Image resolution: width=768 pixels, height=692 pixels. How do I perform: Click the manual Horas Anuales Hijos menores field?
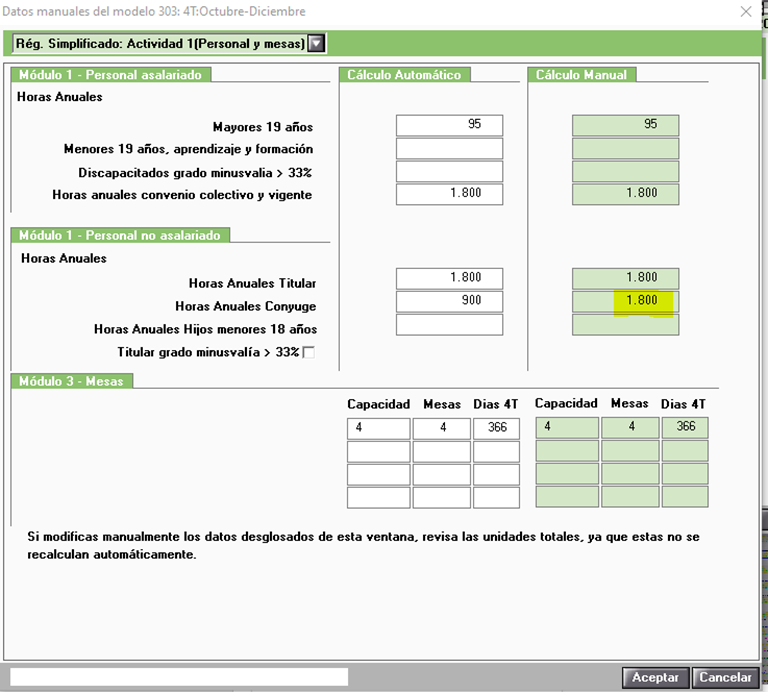tap(625, 325)
